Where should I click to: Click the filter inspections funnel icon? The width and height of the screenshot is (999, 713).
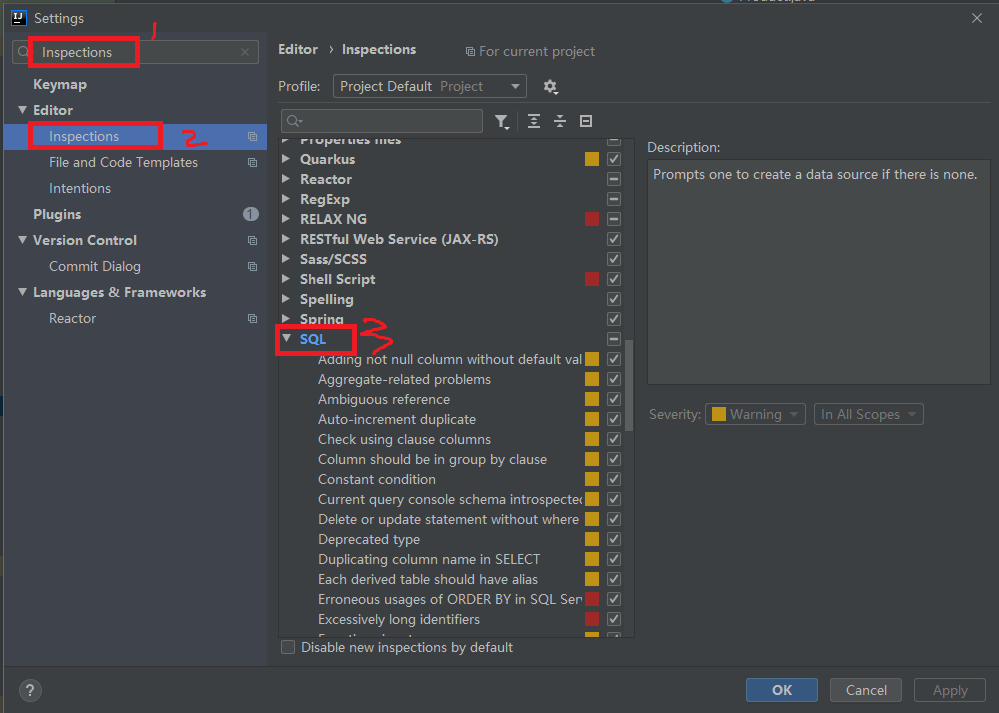[x=502, y=121]
